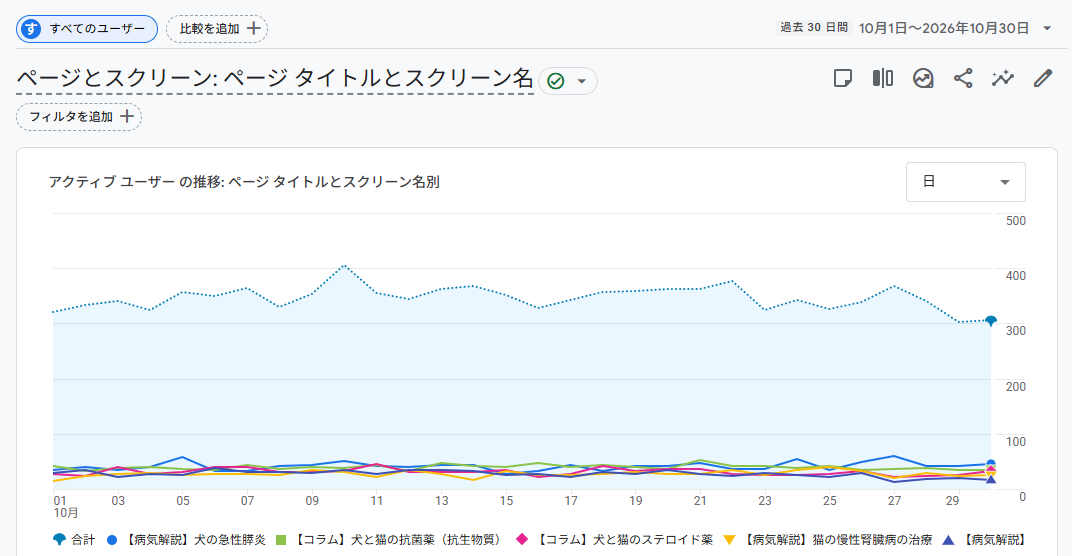Click the 比較を追加 button

click(x=217, y=29)
